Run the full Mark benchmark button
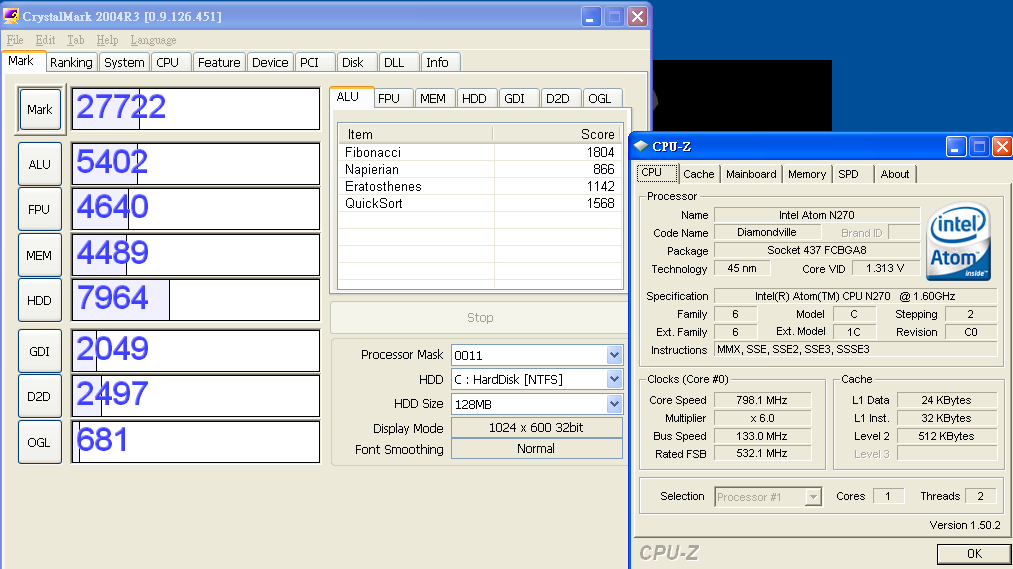 point(40,109)
